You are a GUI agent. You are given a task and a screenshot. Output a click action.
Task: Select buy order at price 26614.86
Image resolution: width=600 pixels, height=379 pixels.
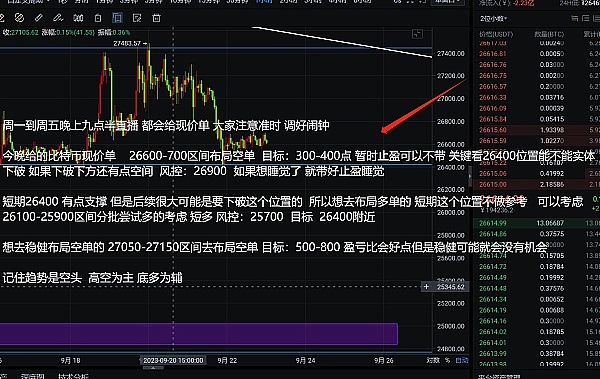536,234
